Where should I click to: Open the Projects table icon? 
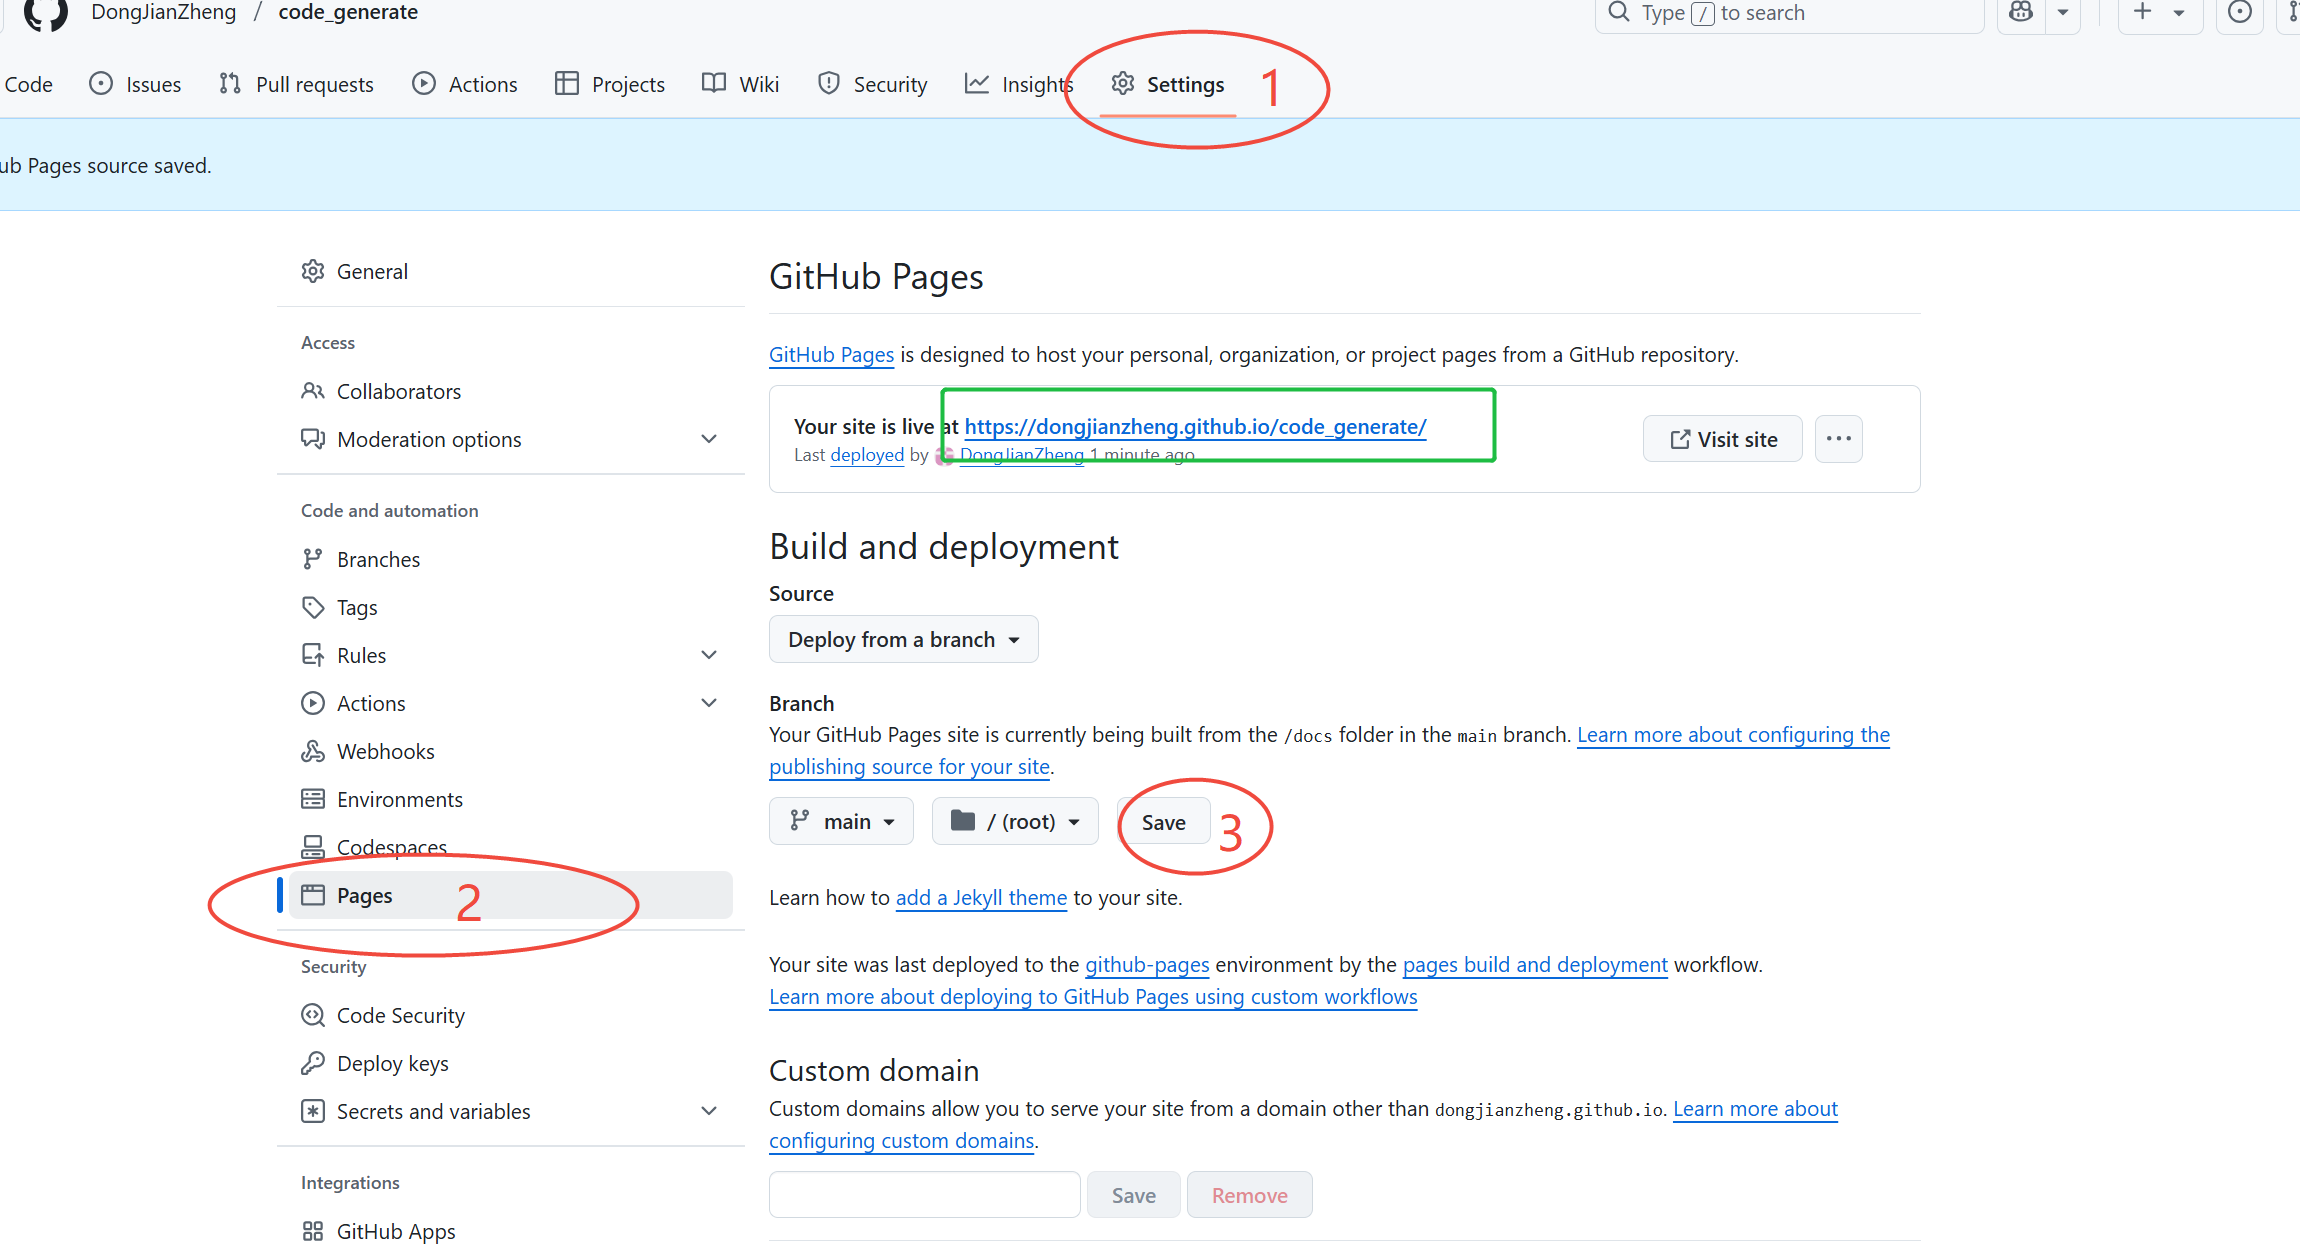pos(567,84)
